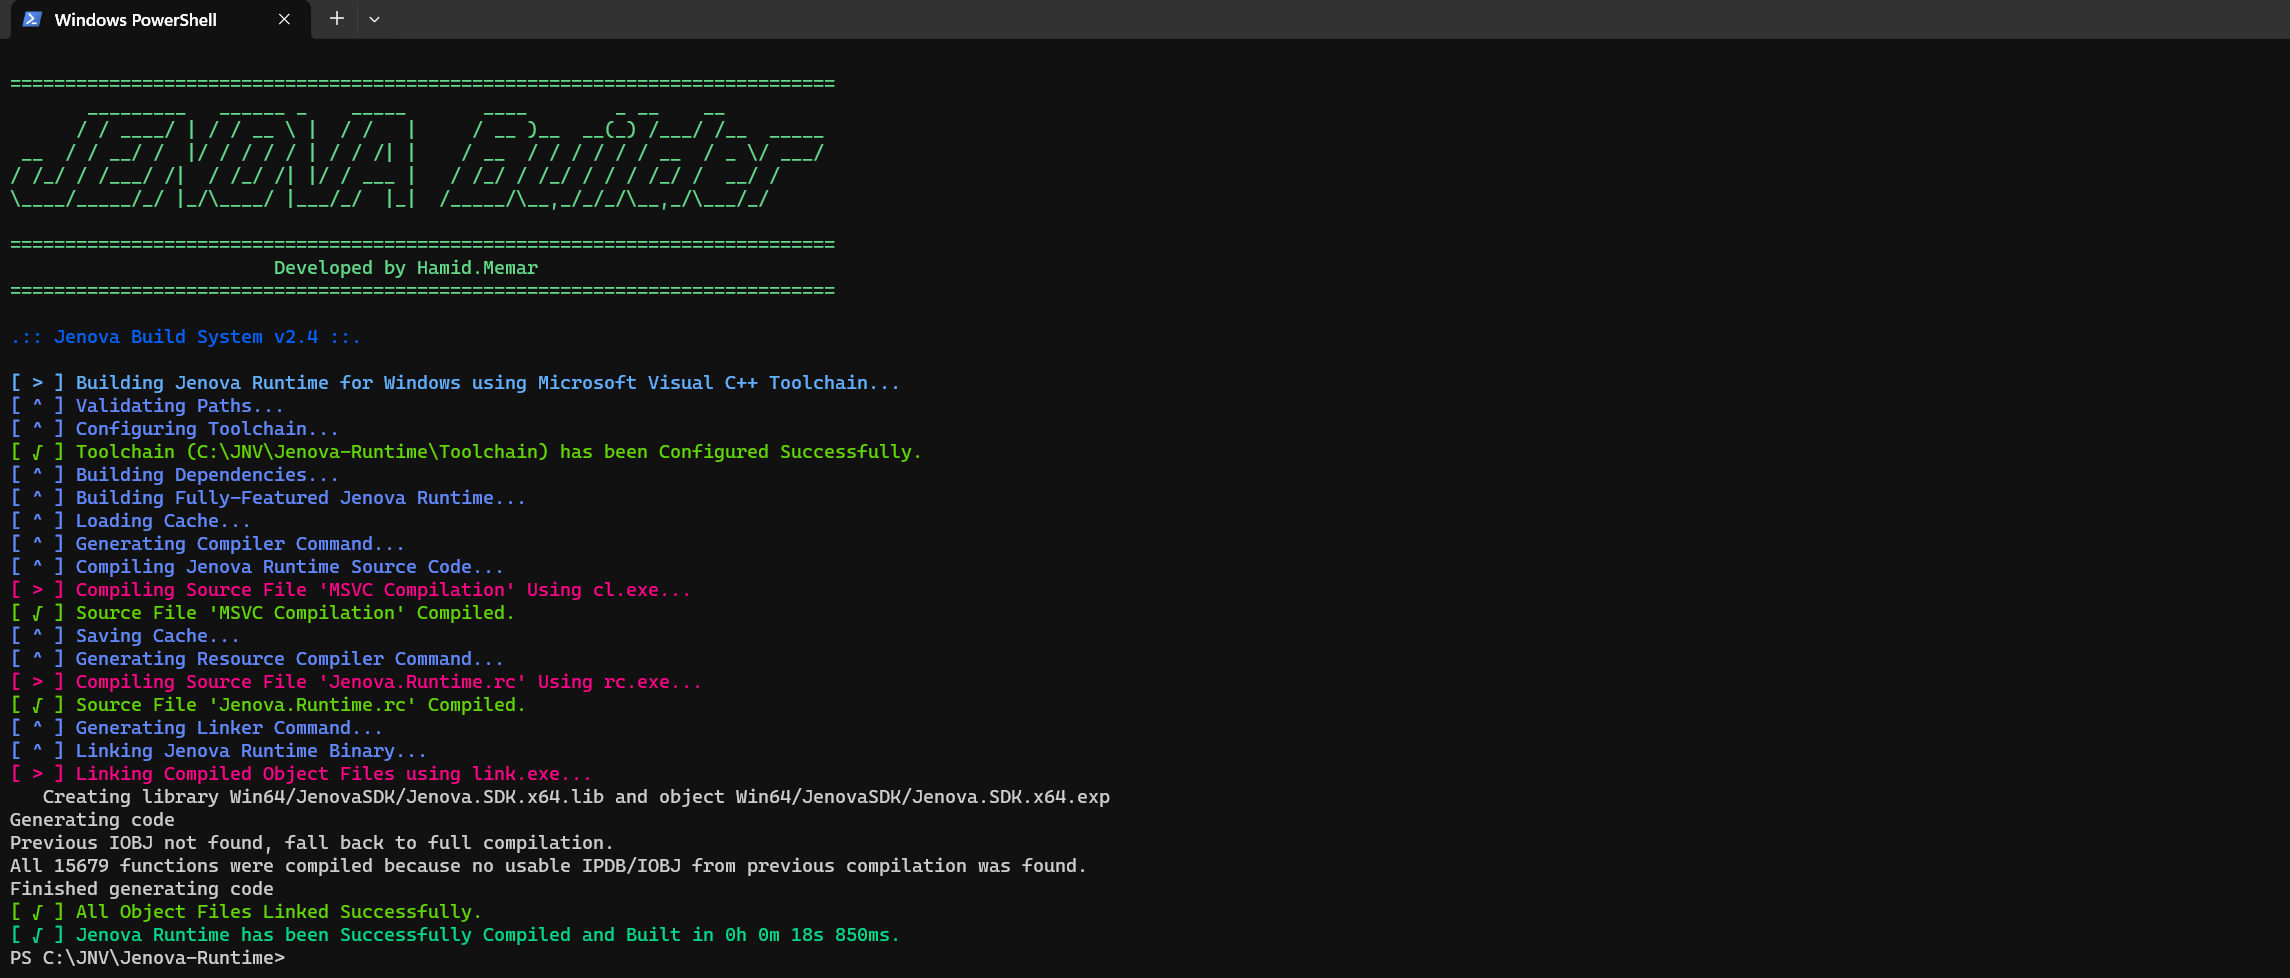The height and width of the screenshot is (978, 2290).
Task: Open a new terminal tab
Action: pyautogui.click(x=337, y=19)
